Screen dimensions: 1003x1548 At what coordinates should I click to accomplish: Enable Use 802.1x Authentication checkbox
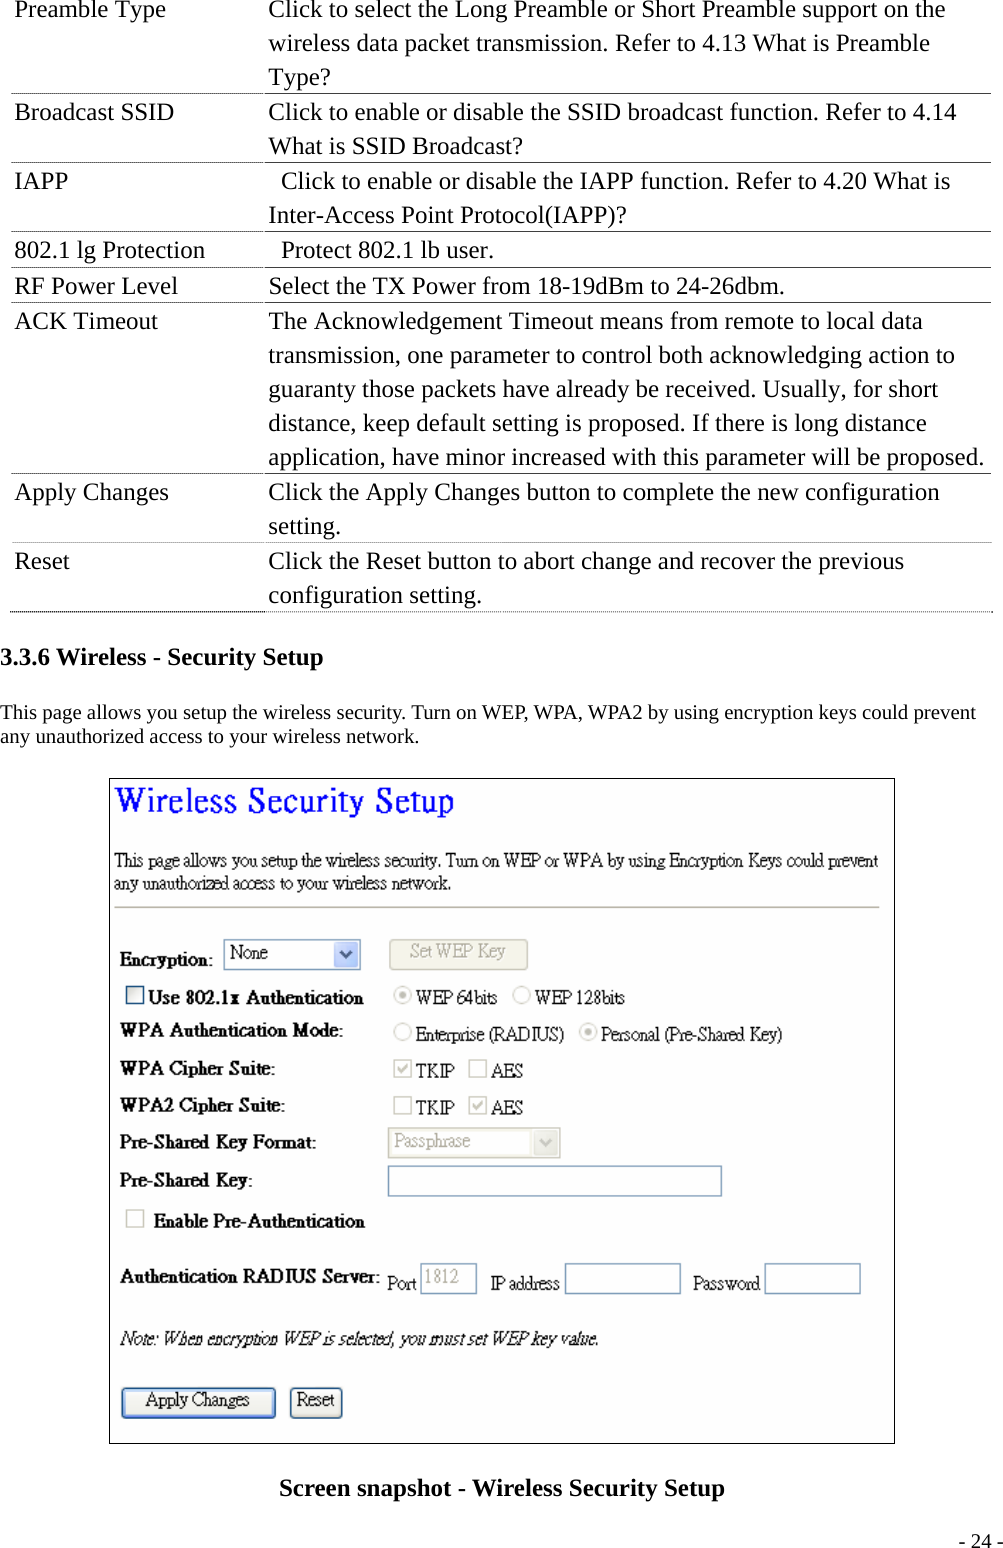click(x=135, y=995)
